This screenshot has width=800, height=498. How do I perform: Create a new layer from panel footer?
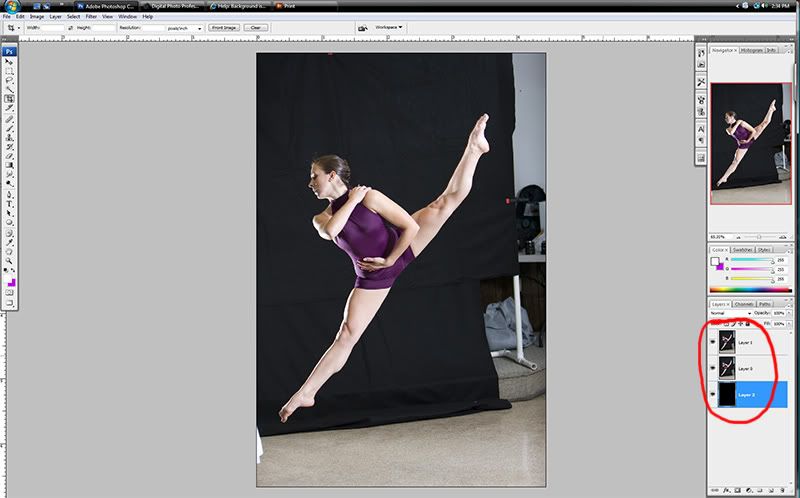point(771,490)
